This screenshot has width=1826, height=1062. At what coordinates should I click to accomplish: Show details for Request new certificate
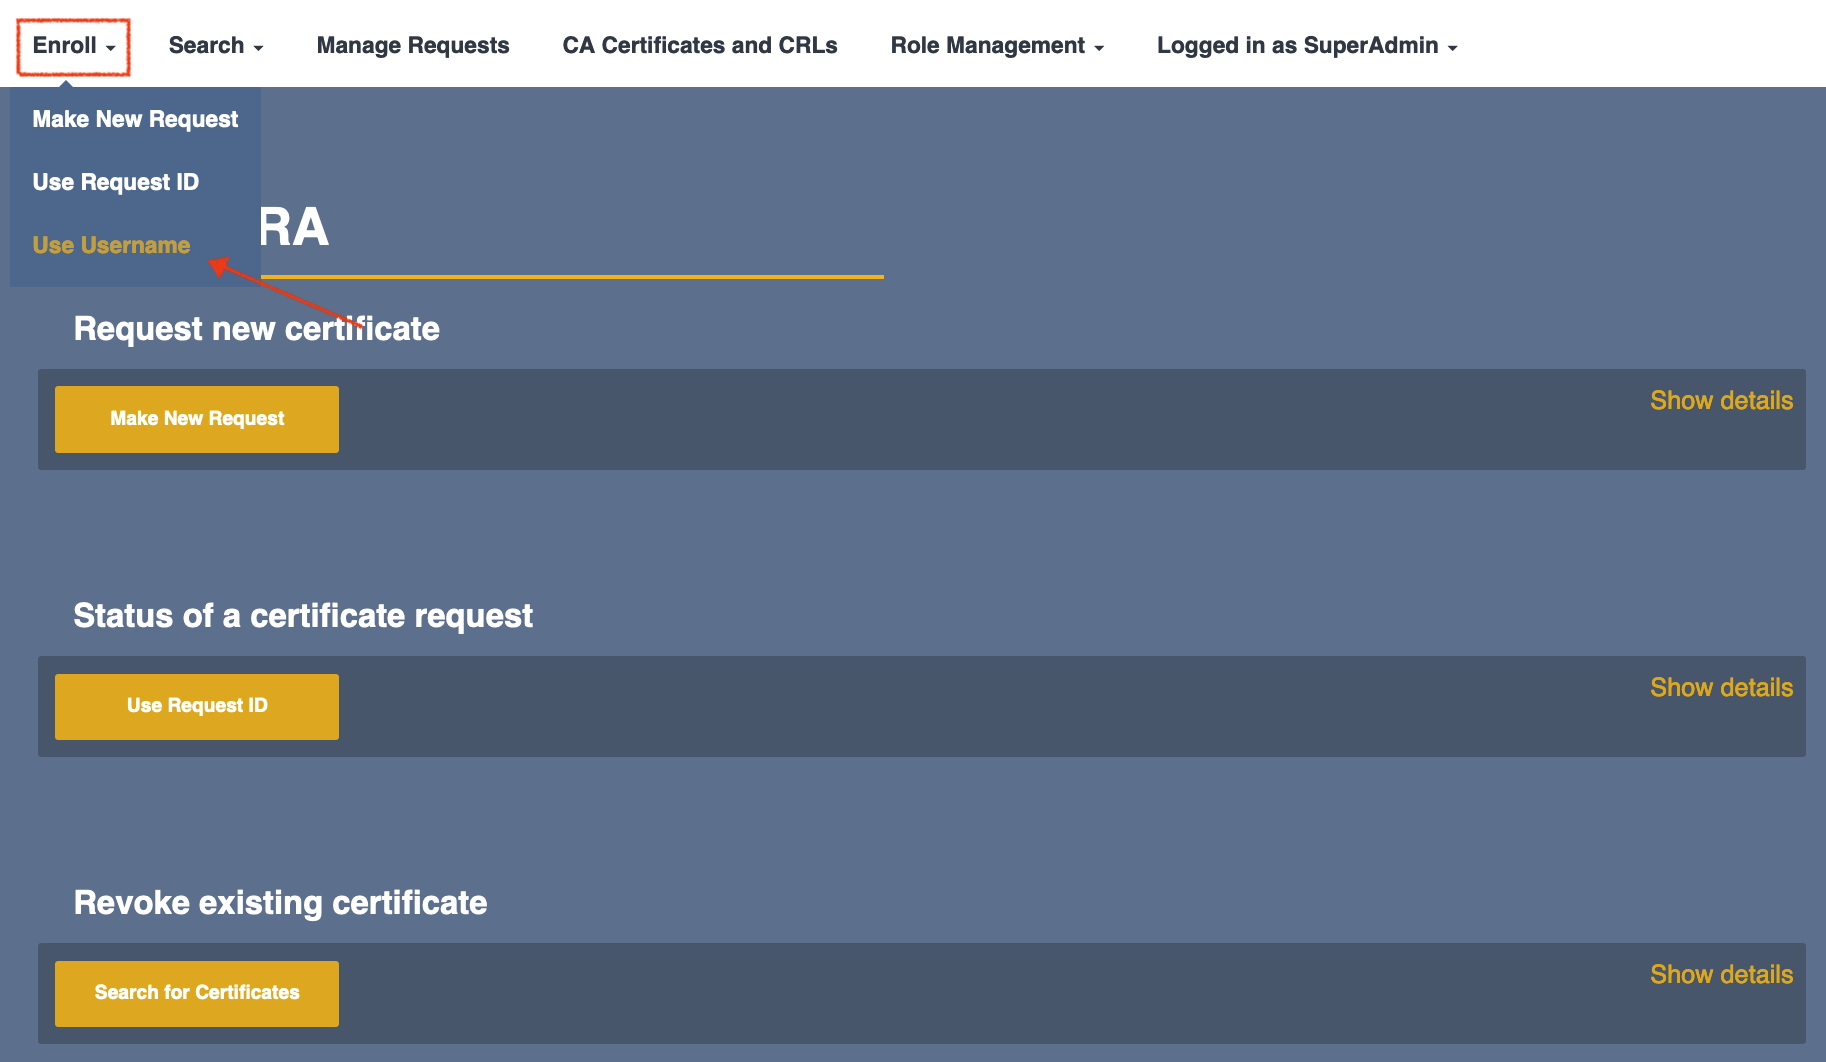1720,401
